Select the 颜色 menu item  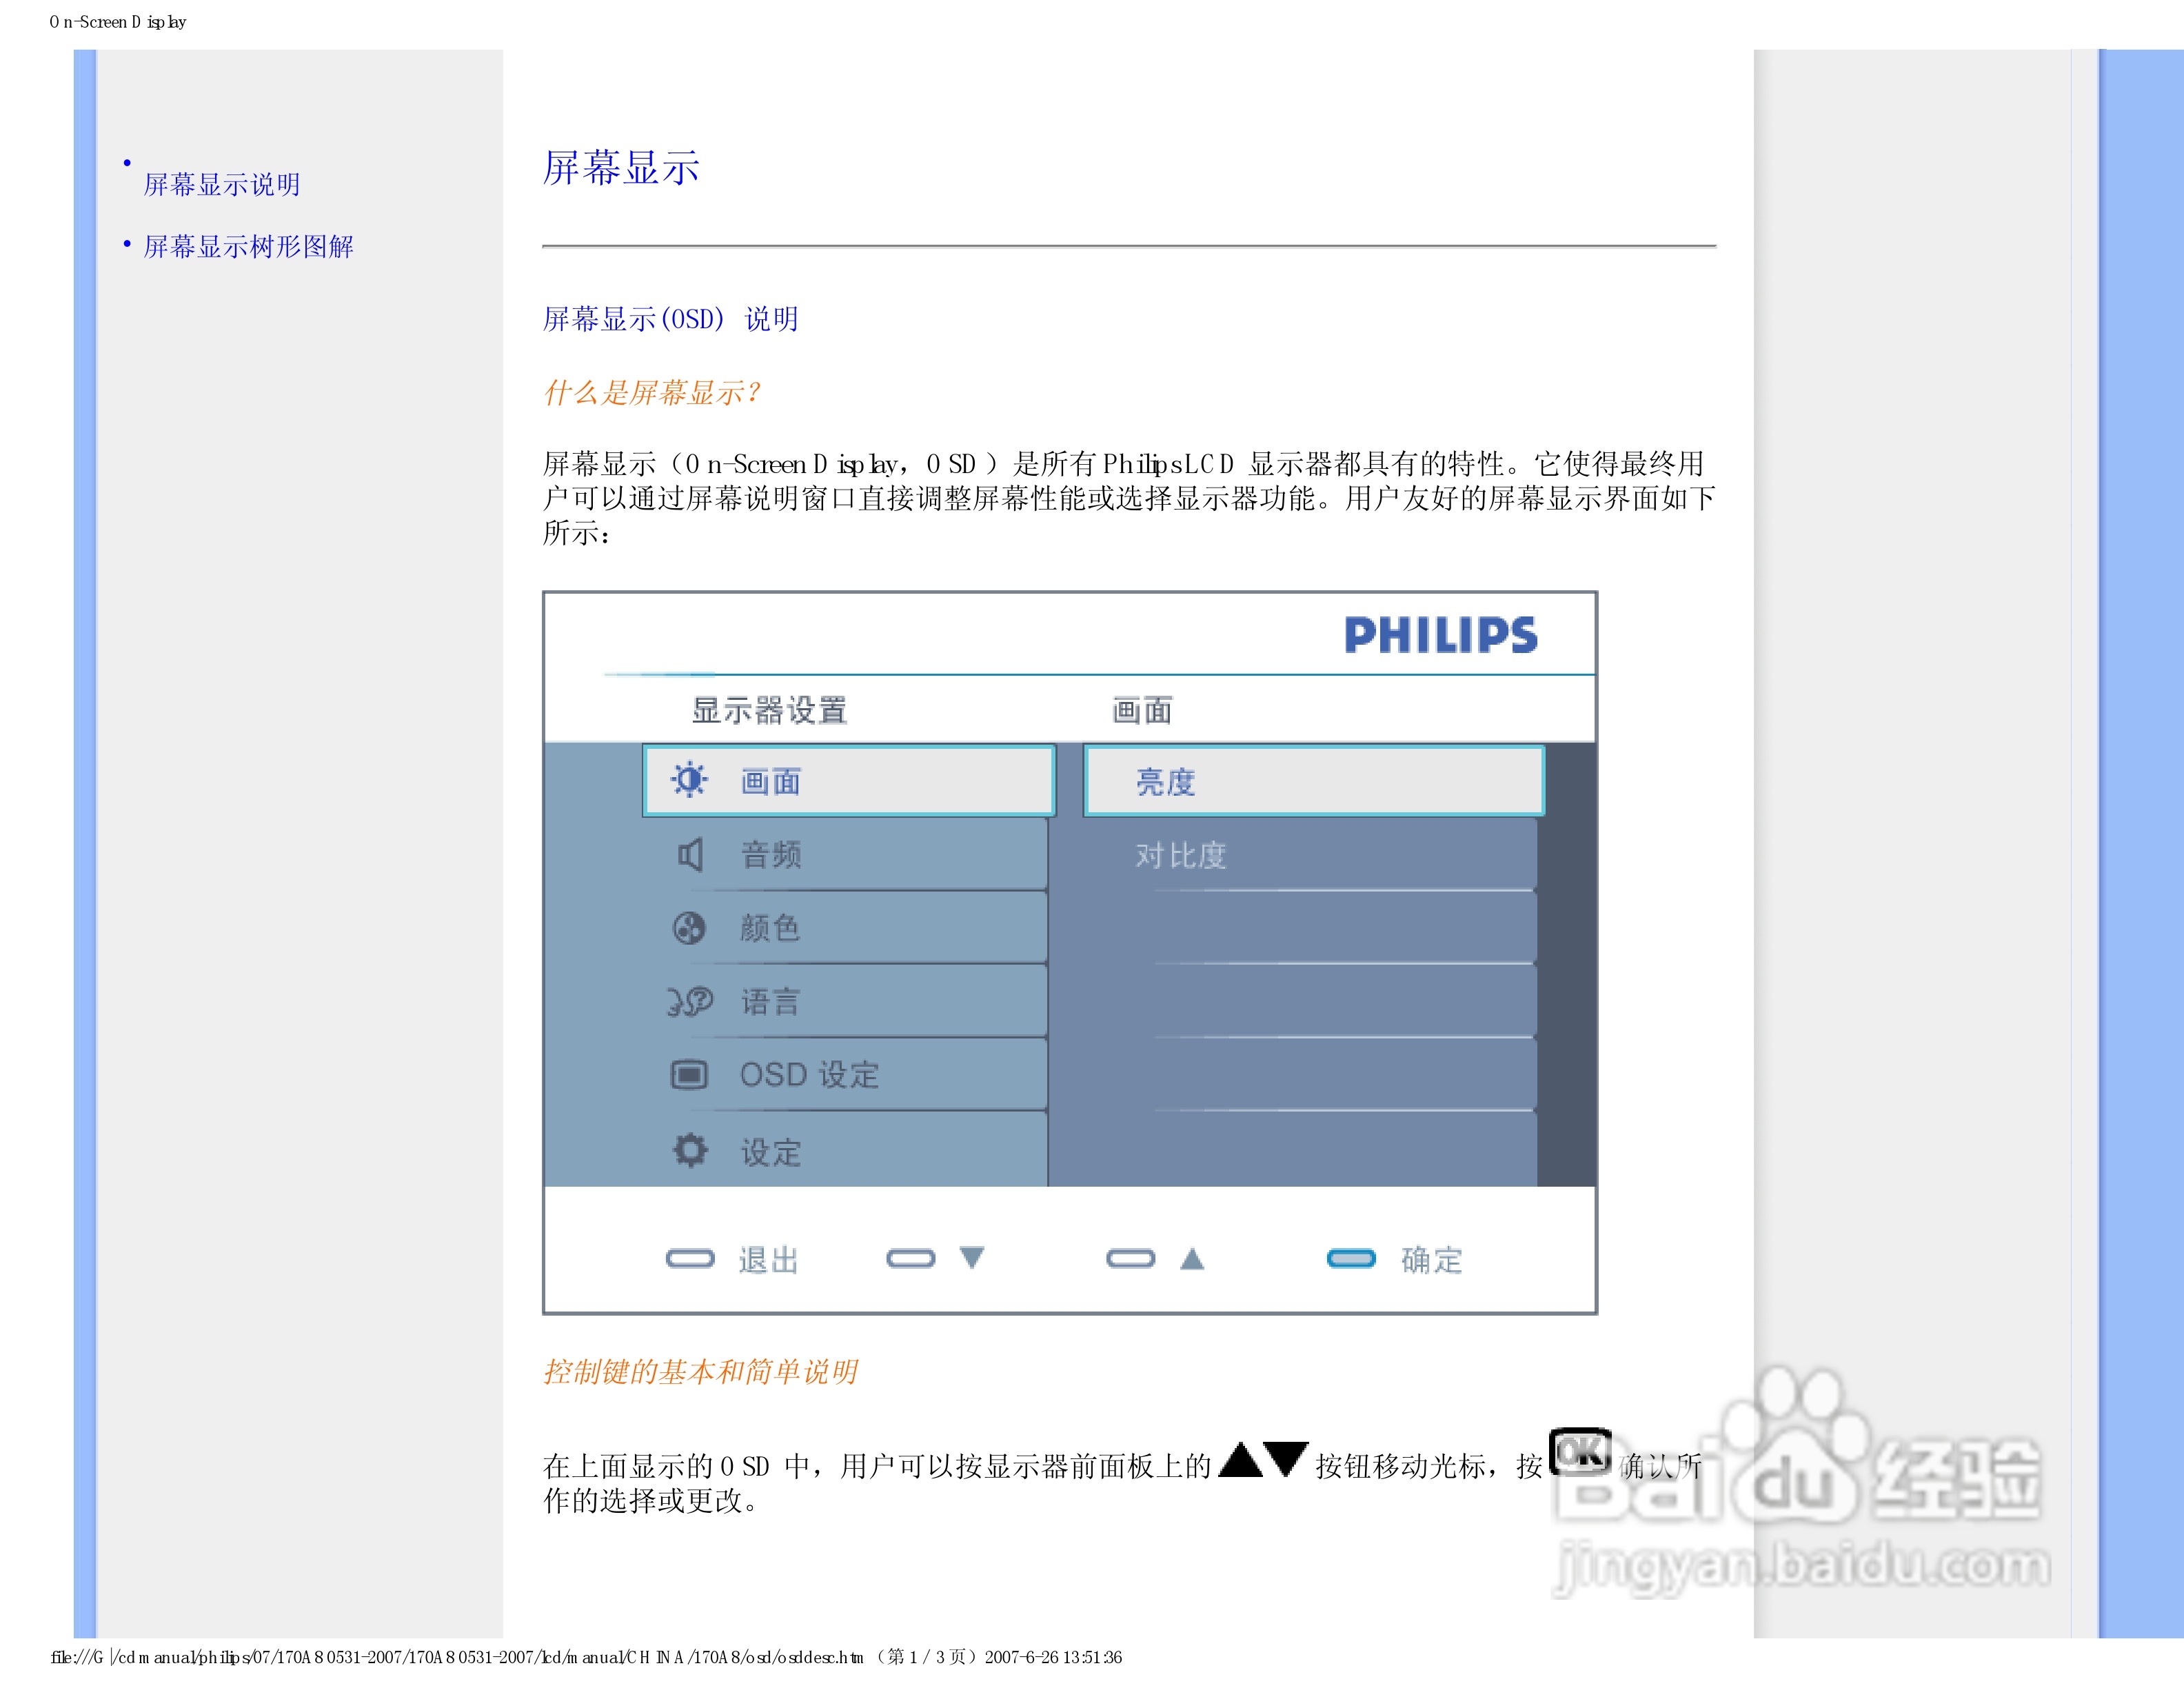pos(849,928)
